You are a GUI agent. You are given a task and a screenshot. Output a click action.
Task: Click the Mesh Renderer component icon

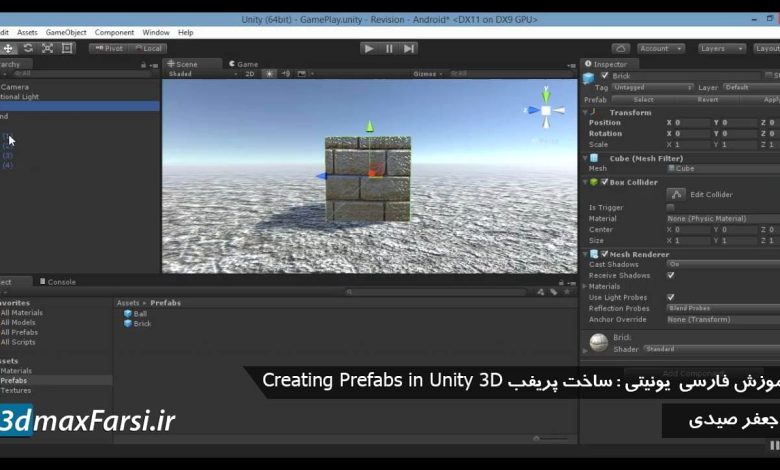[x=594, y=254]
